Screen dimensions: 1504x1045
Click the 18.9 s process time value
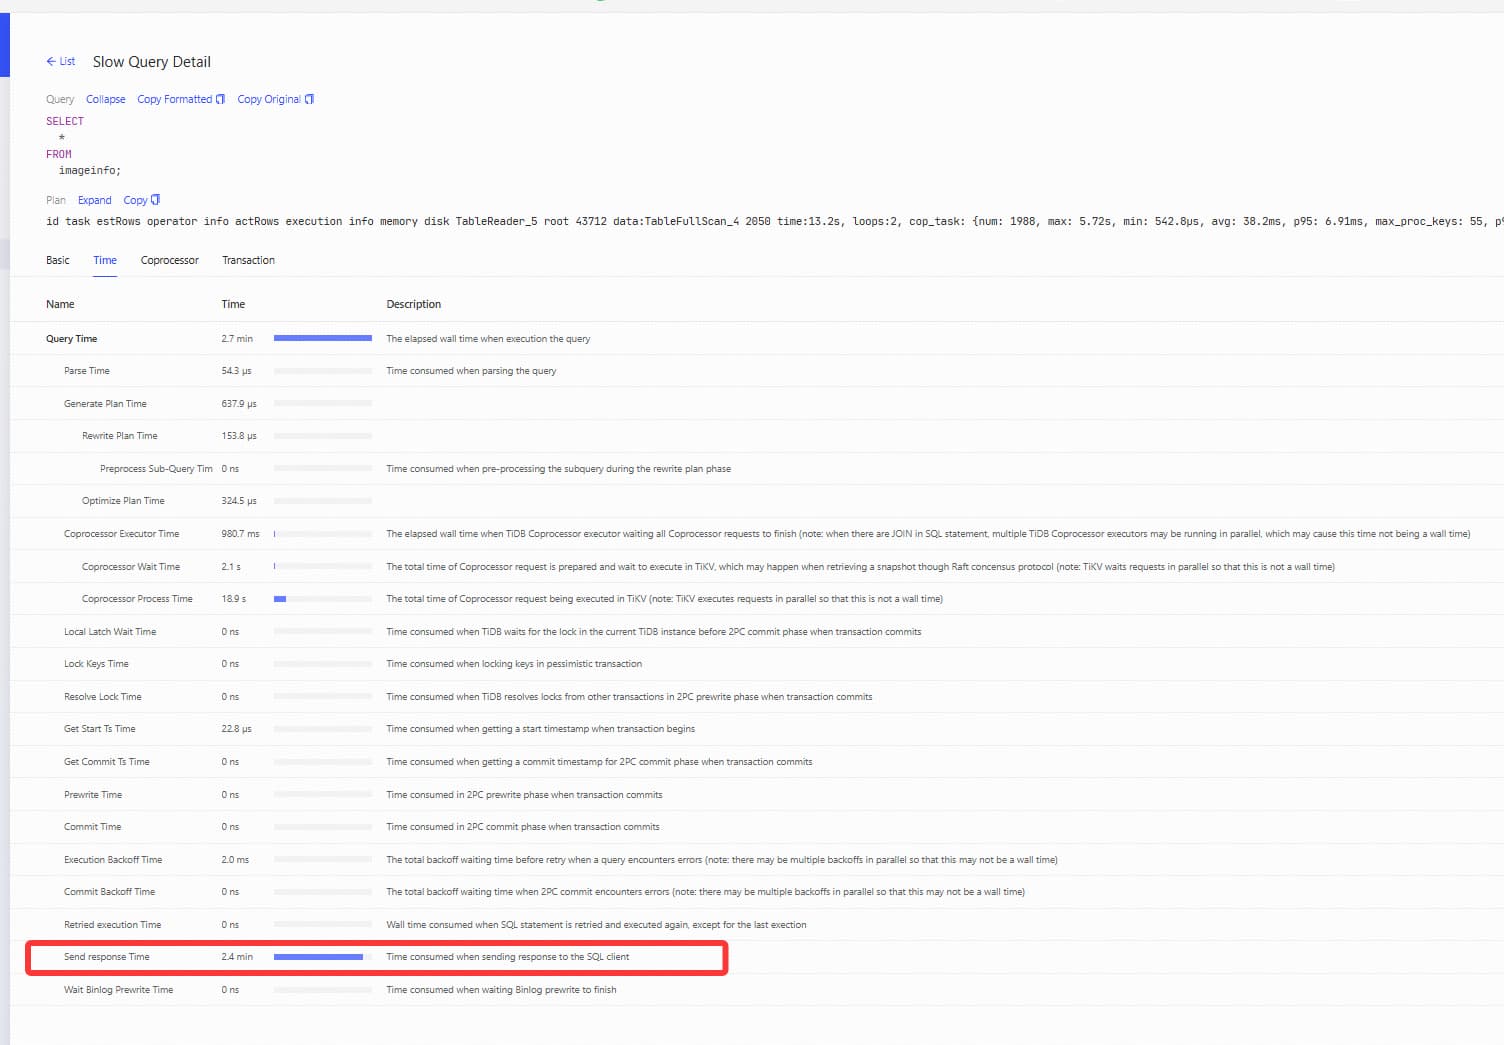pos(234,599)
